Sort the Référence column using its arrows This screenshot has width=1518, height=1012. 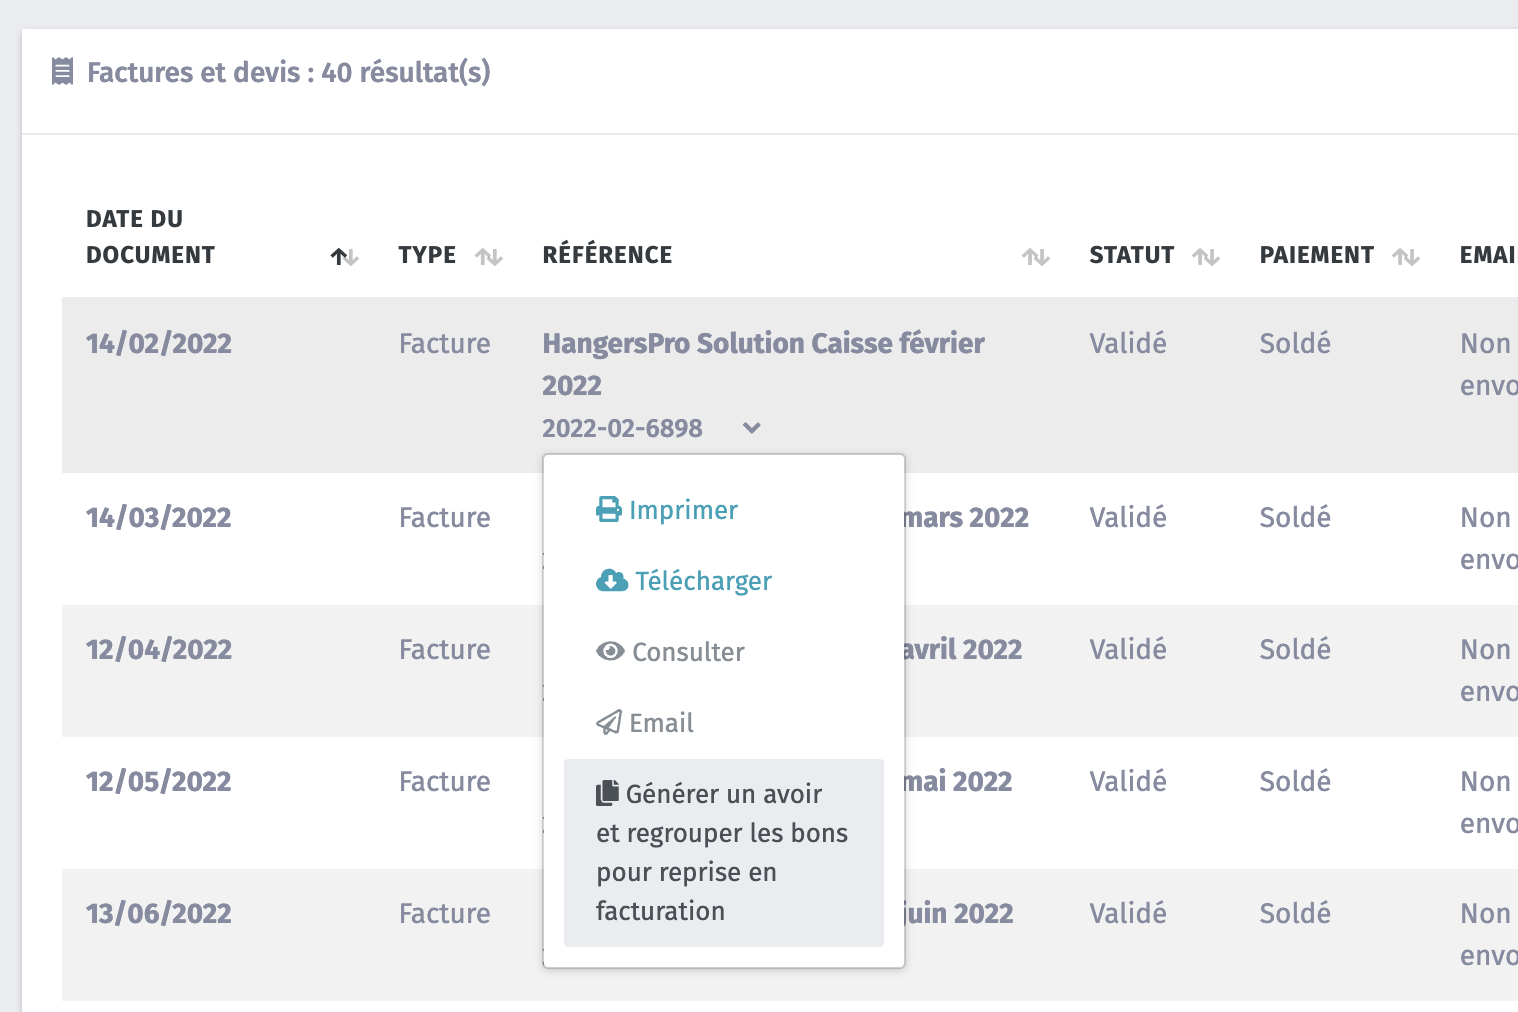click(x=1035, y=257)
